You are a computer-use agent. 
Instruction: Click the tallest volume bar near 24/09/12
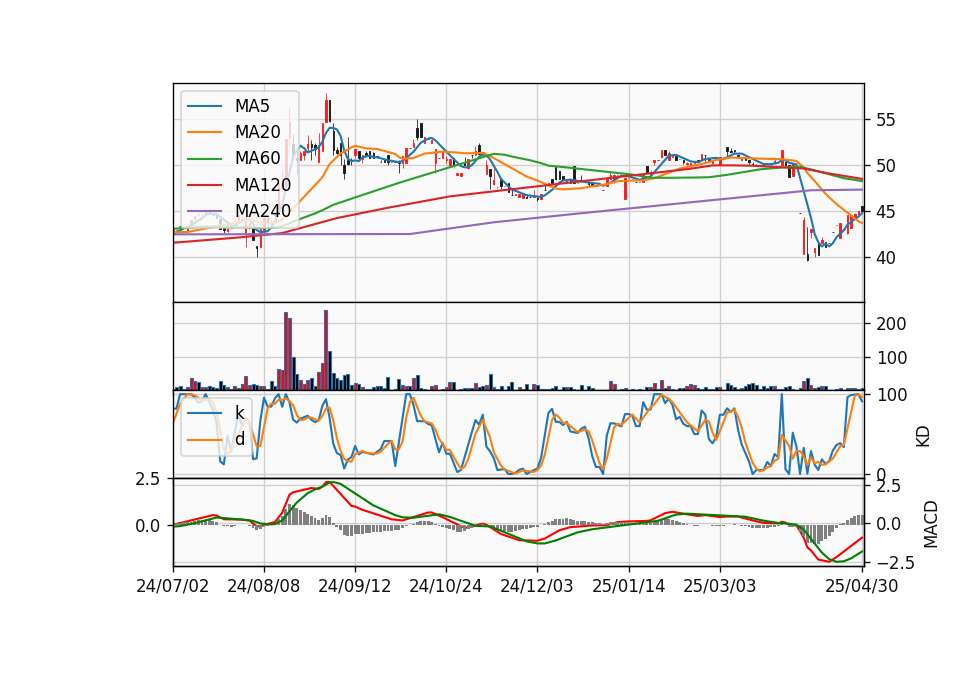pyautogui.click(x=326, y=350)
